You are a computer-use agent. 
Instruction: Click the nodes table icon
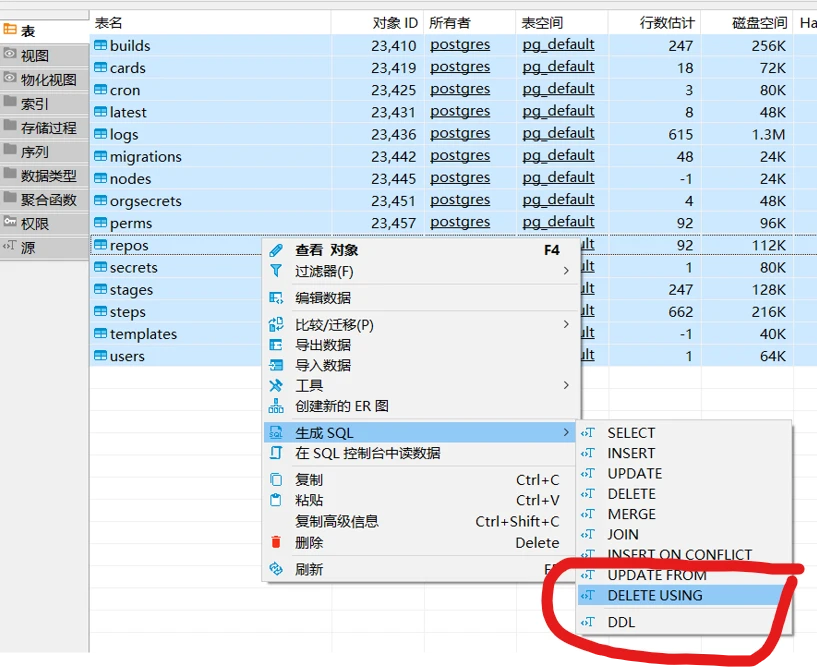[x=100, y=178]
